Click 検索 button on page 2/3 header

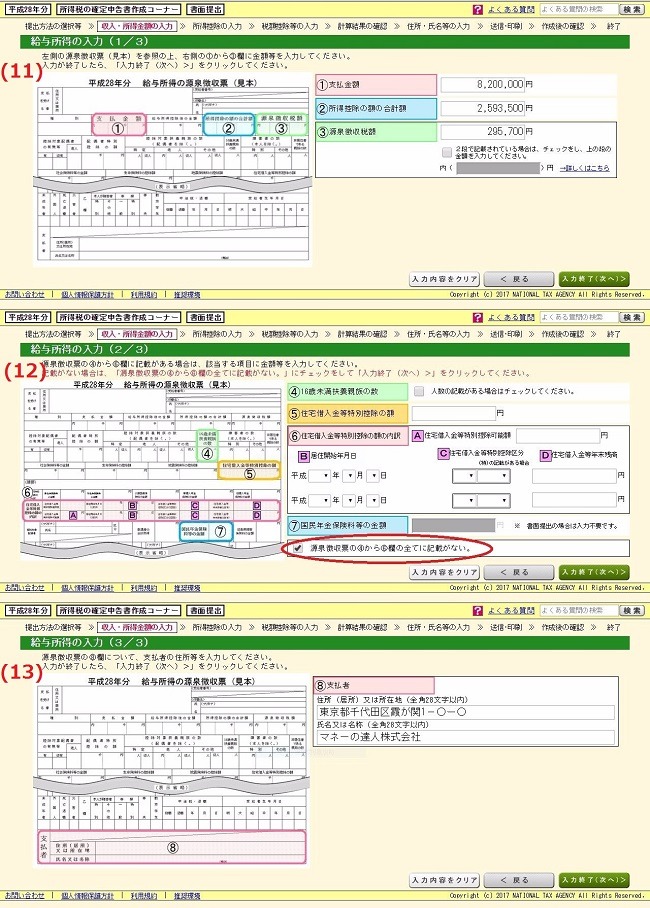point(631,318)
